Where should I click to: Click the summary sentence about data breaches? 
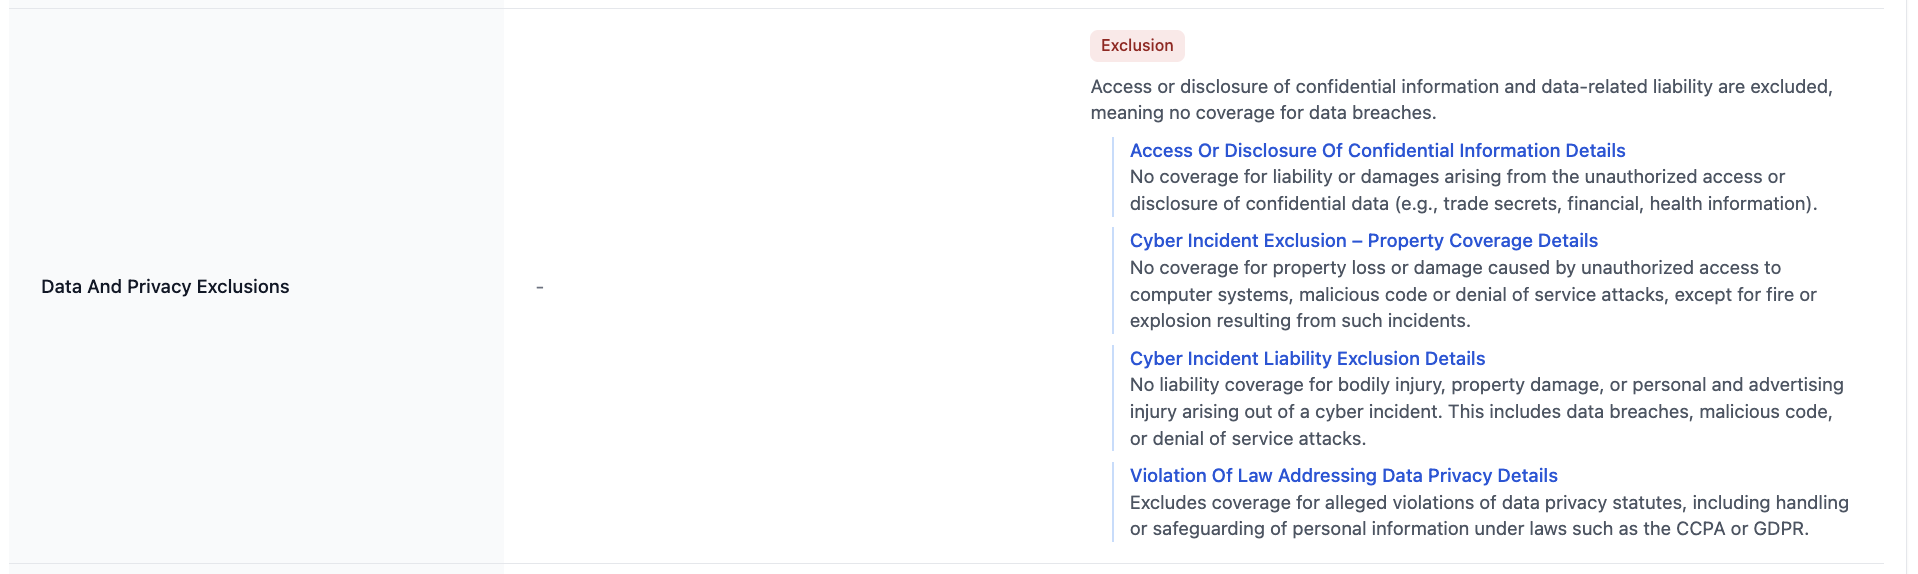tap(1460, 100)
